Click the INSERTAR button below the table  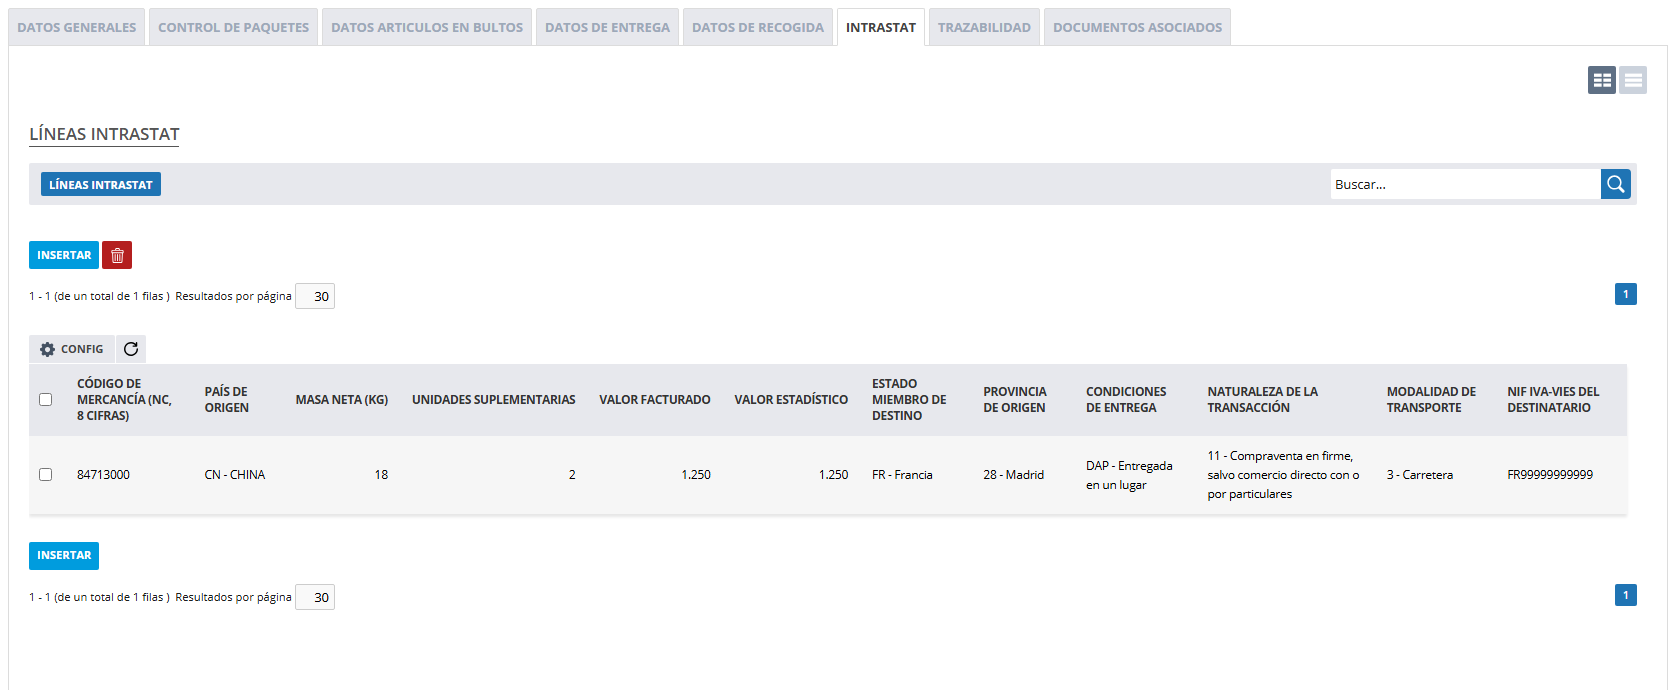[x=64, y=555]
